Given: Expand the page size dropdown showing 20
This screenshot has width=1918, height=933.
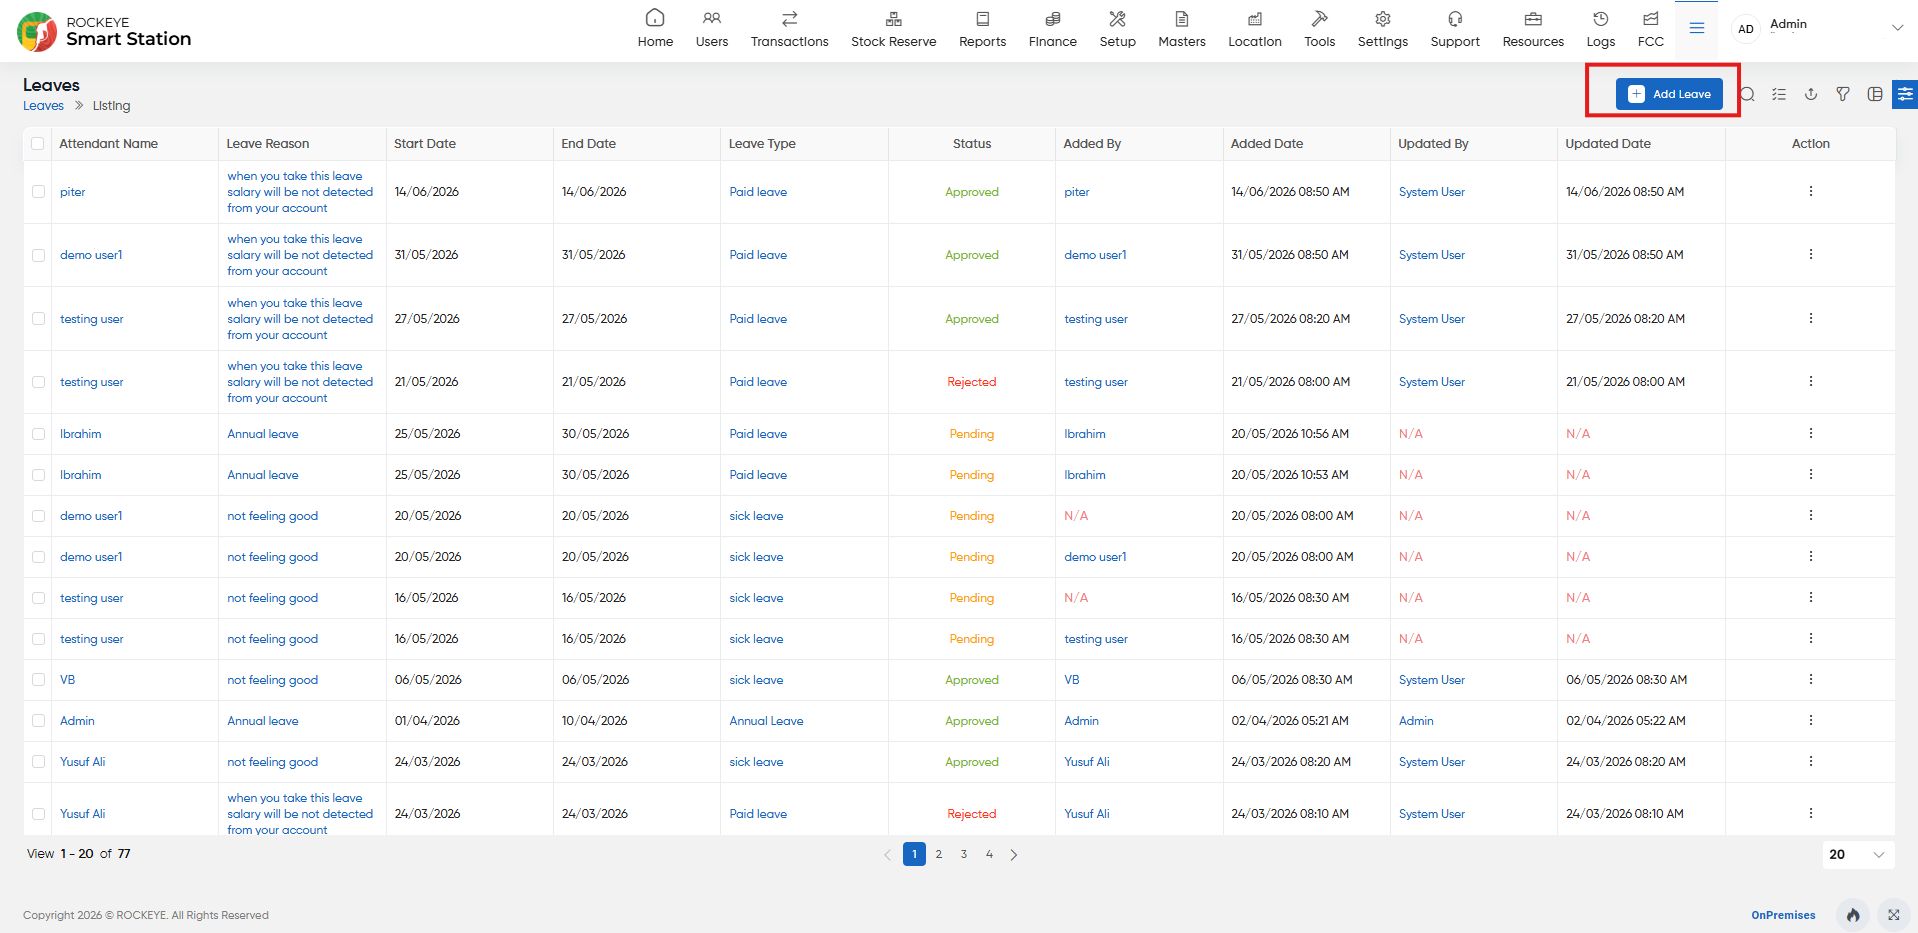Looking at the screenshot, I should click(1858, 854).
